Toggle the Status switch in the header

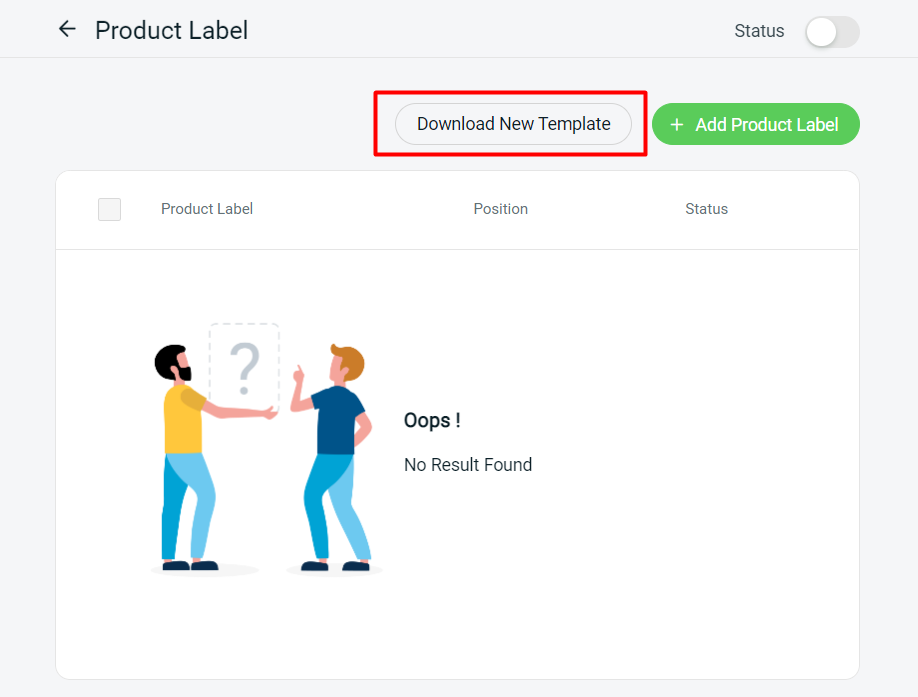832,32
